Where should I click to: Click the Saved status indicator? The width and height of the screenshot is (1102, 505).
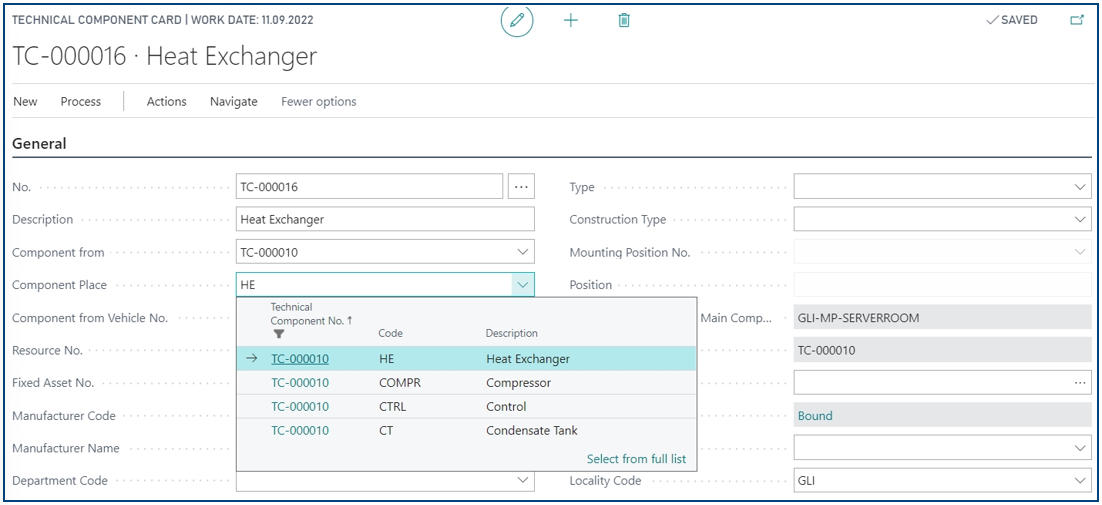pos(1012,20)
